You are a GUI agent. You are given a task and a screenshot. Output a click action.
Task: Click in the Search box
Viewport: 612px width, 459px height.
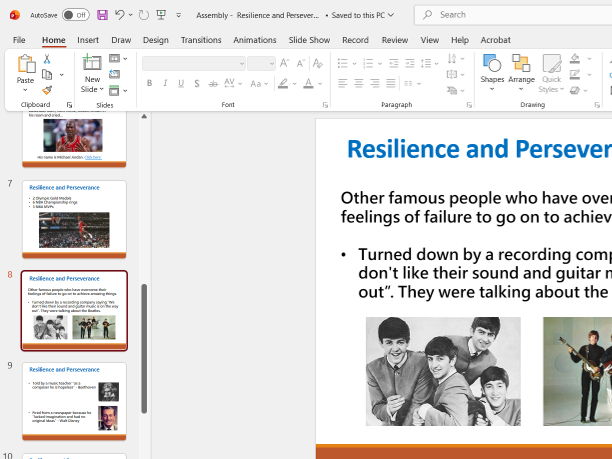pyautogui.click(x=513, y=15)
